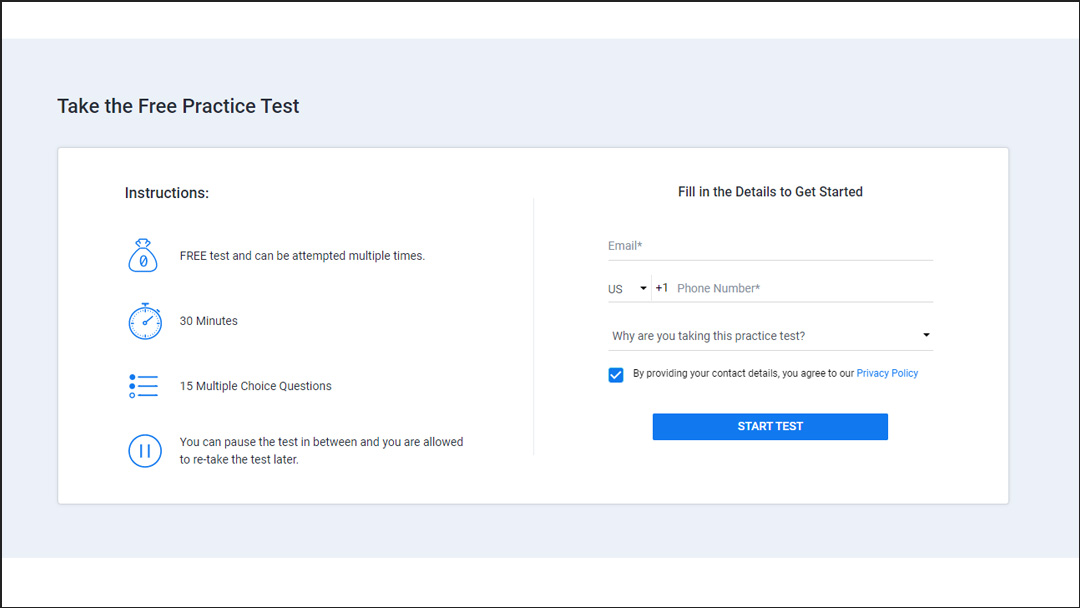Click the +1 dialing code prefix
The width and height of the screenshot is (1080, 608).
662,288
